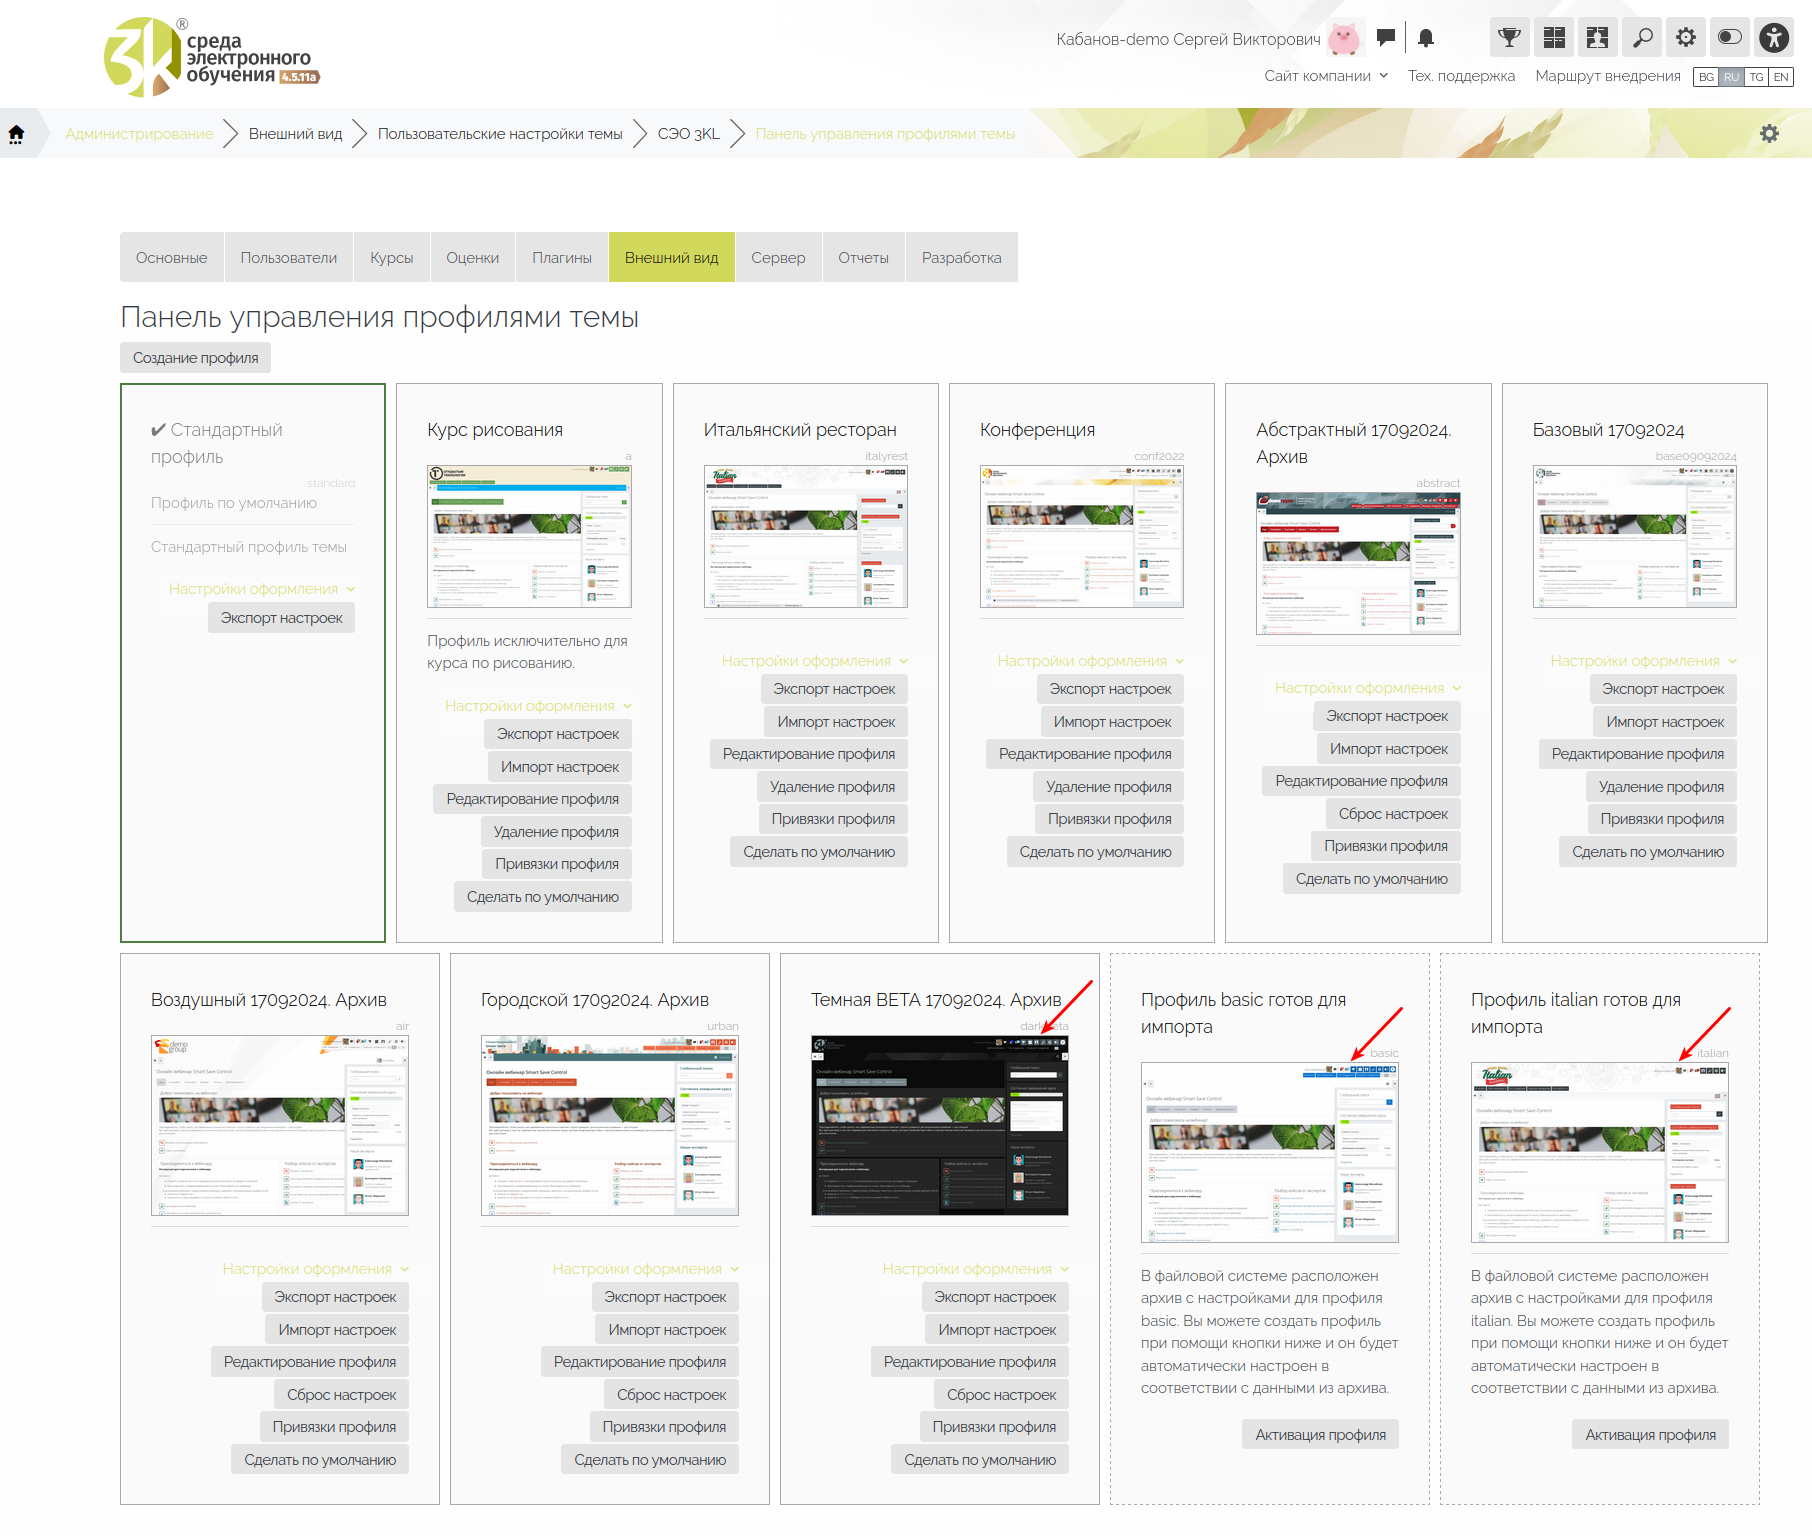Collapse Настройки оформления in Стандартный профиль card
This screenshot has height=1536, width=1812.
tap(261, 589)
